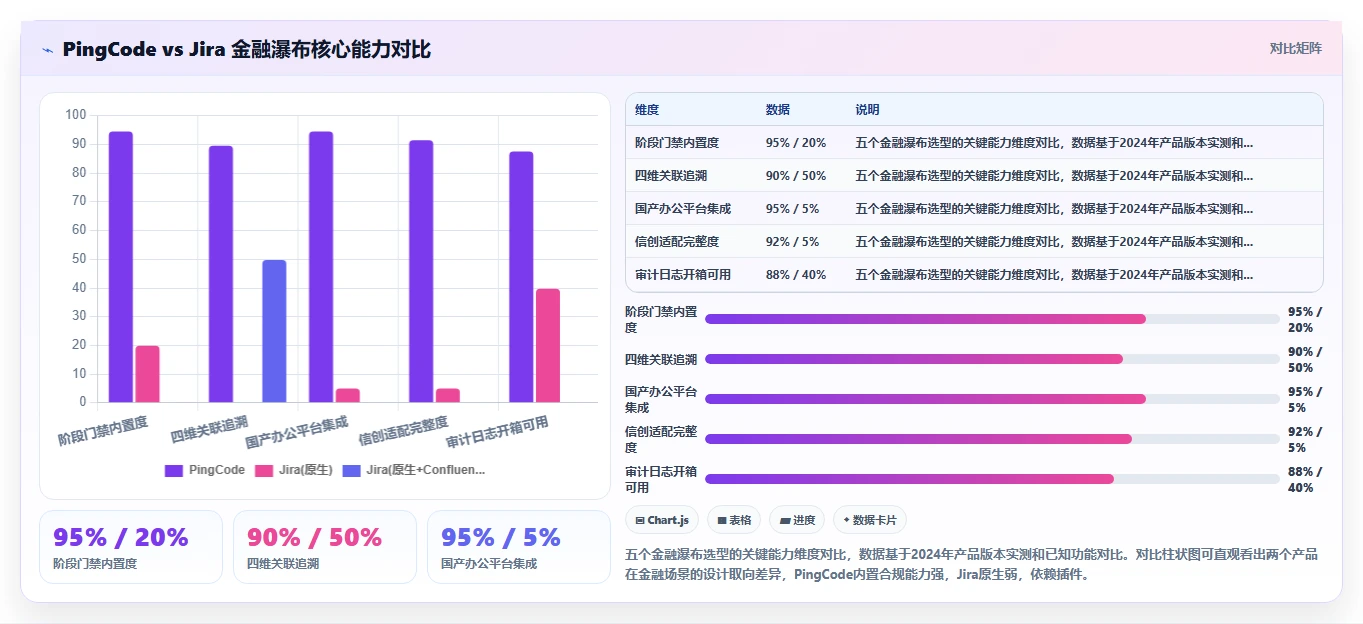1363x624 pixels.
Task: Click the 说明 column header
Action: 868,110
